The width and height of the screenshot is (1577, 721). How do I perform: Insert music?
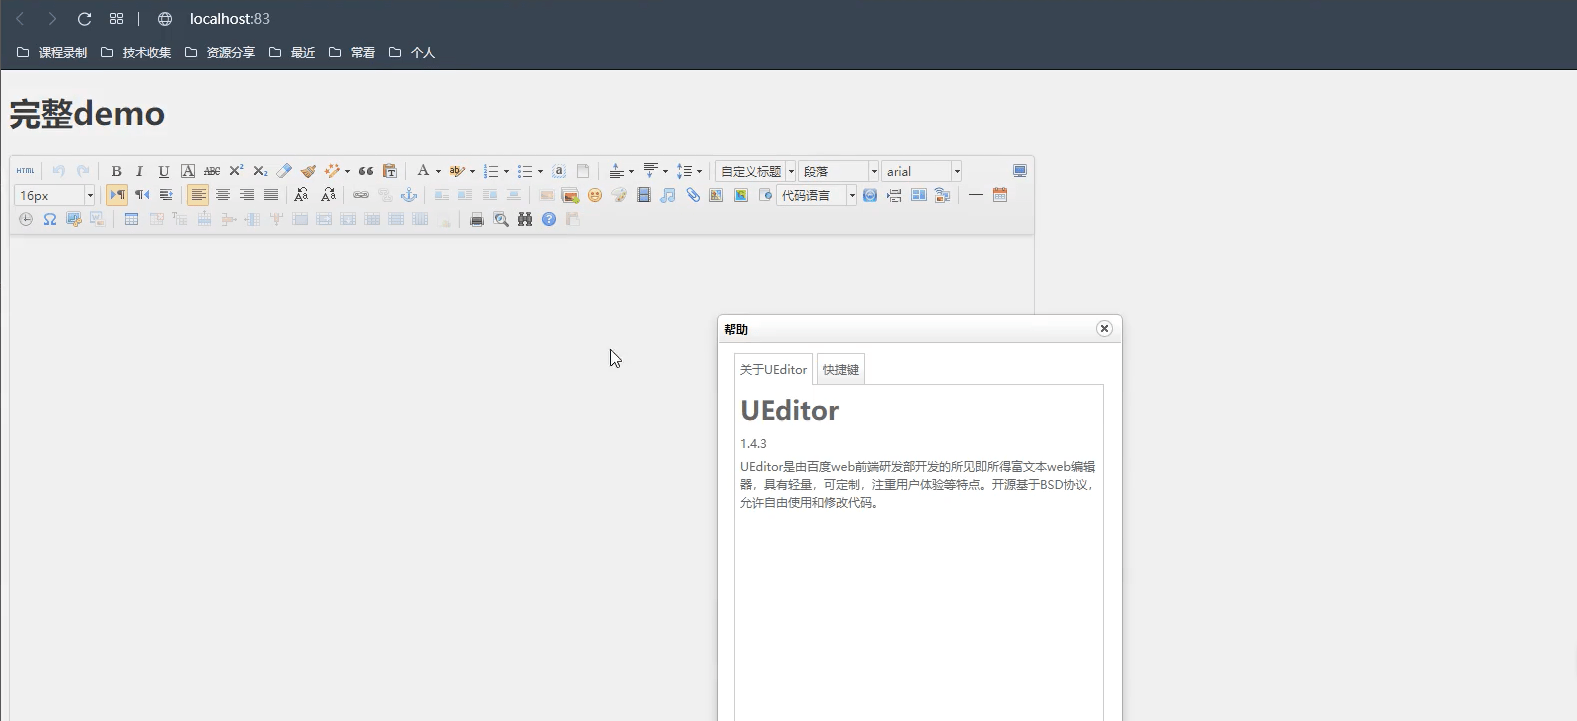[668, 195]
